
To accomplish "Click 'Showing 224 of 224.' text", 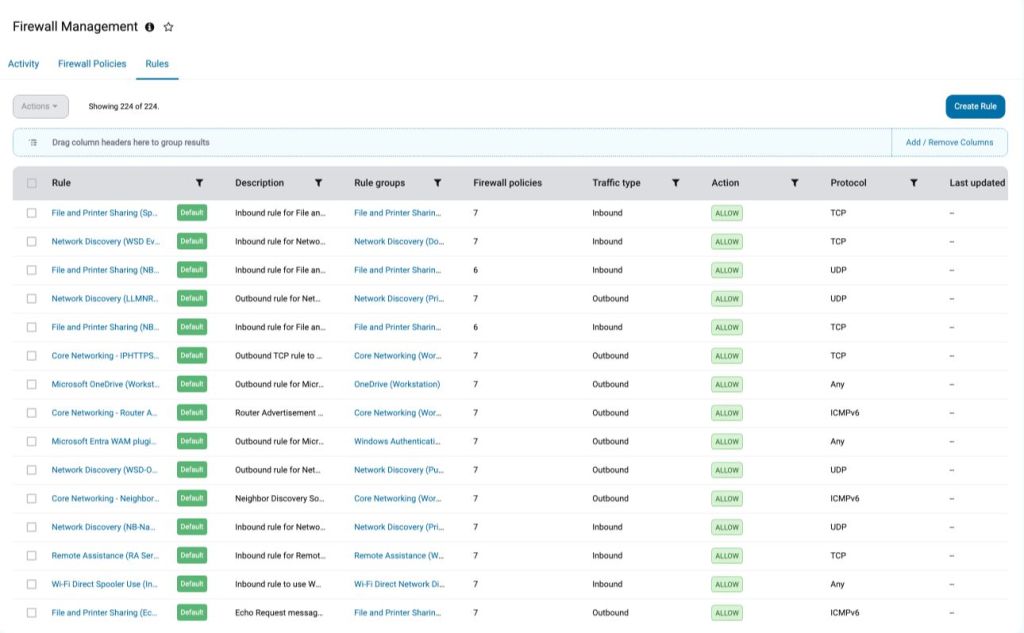I will [123, 106].
